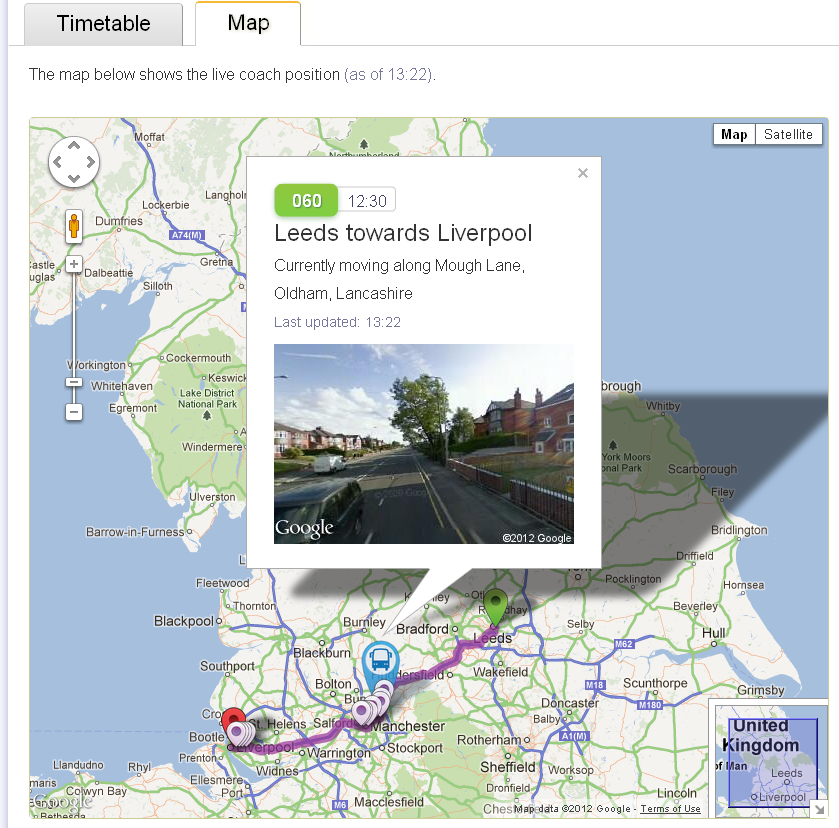This screenshot has width=839, height=828.
Task: Zoom out with the minus button
Action: pyautogui.click(x=74, y=412)
